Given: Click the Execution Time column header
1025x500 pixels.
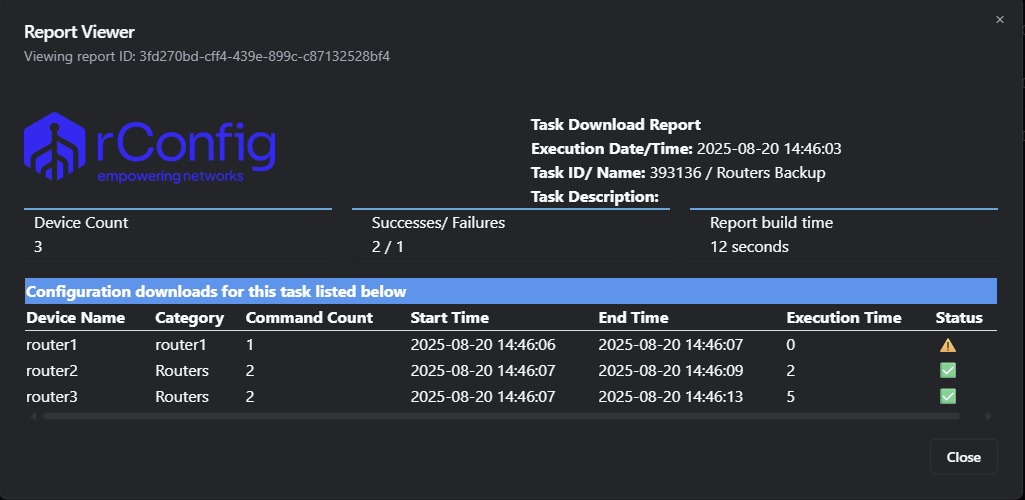Looking at the screenshot, I should 844,318.
